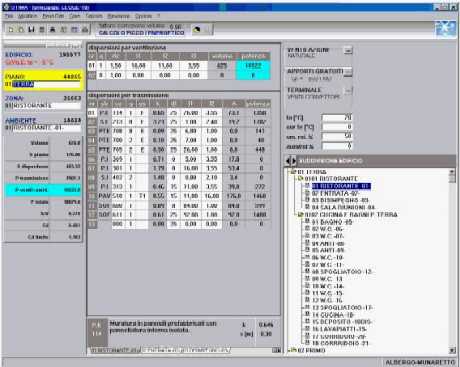
Task: Click the var ta [°C] input field
Action: coord(337,127)
